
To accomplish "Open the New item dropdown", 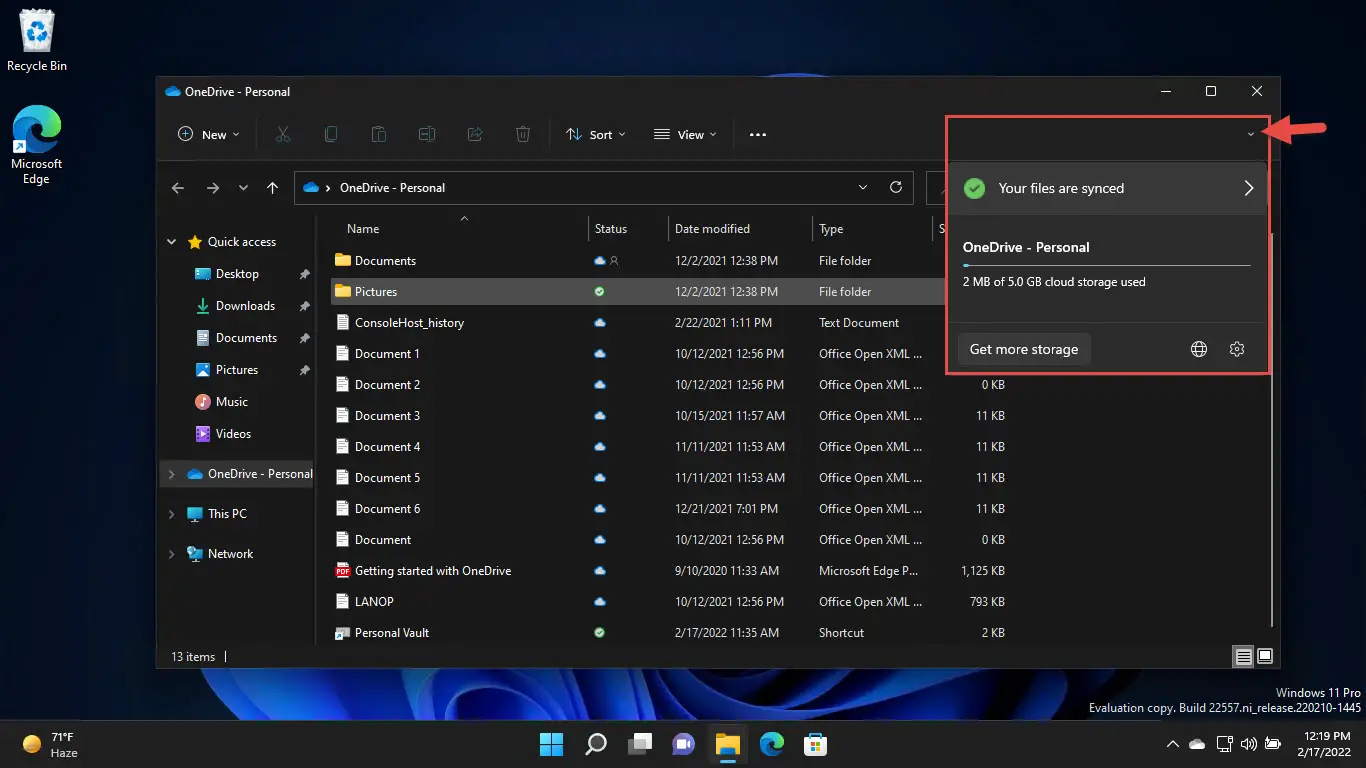I will 208,134.
